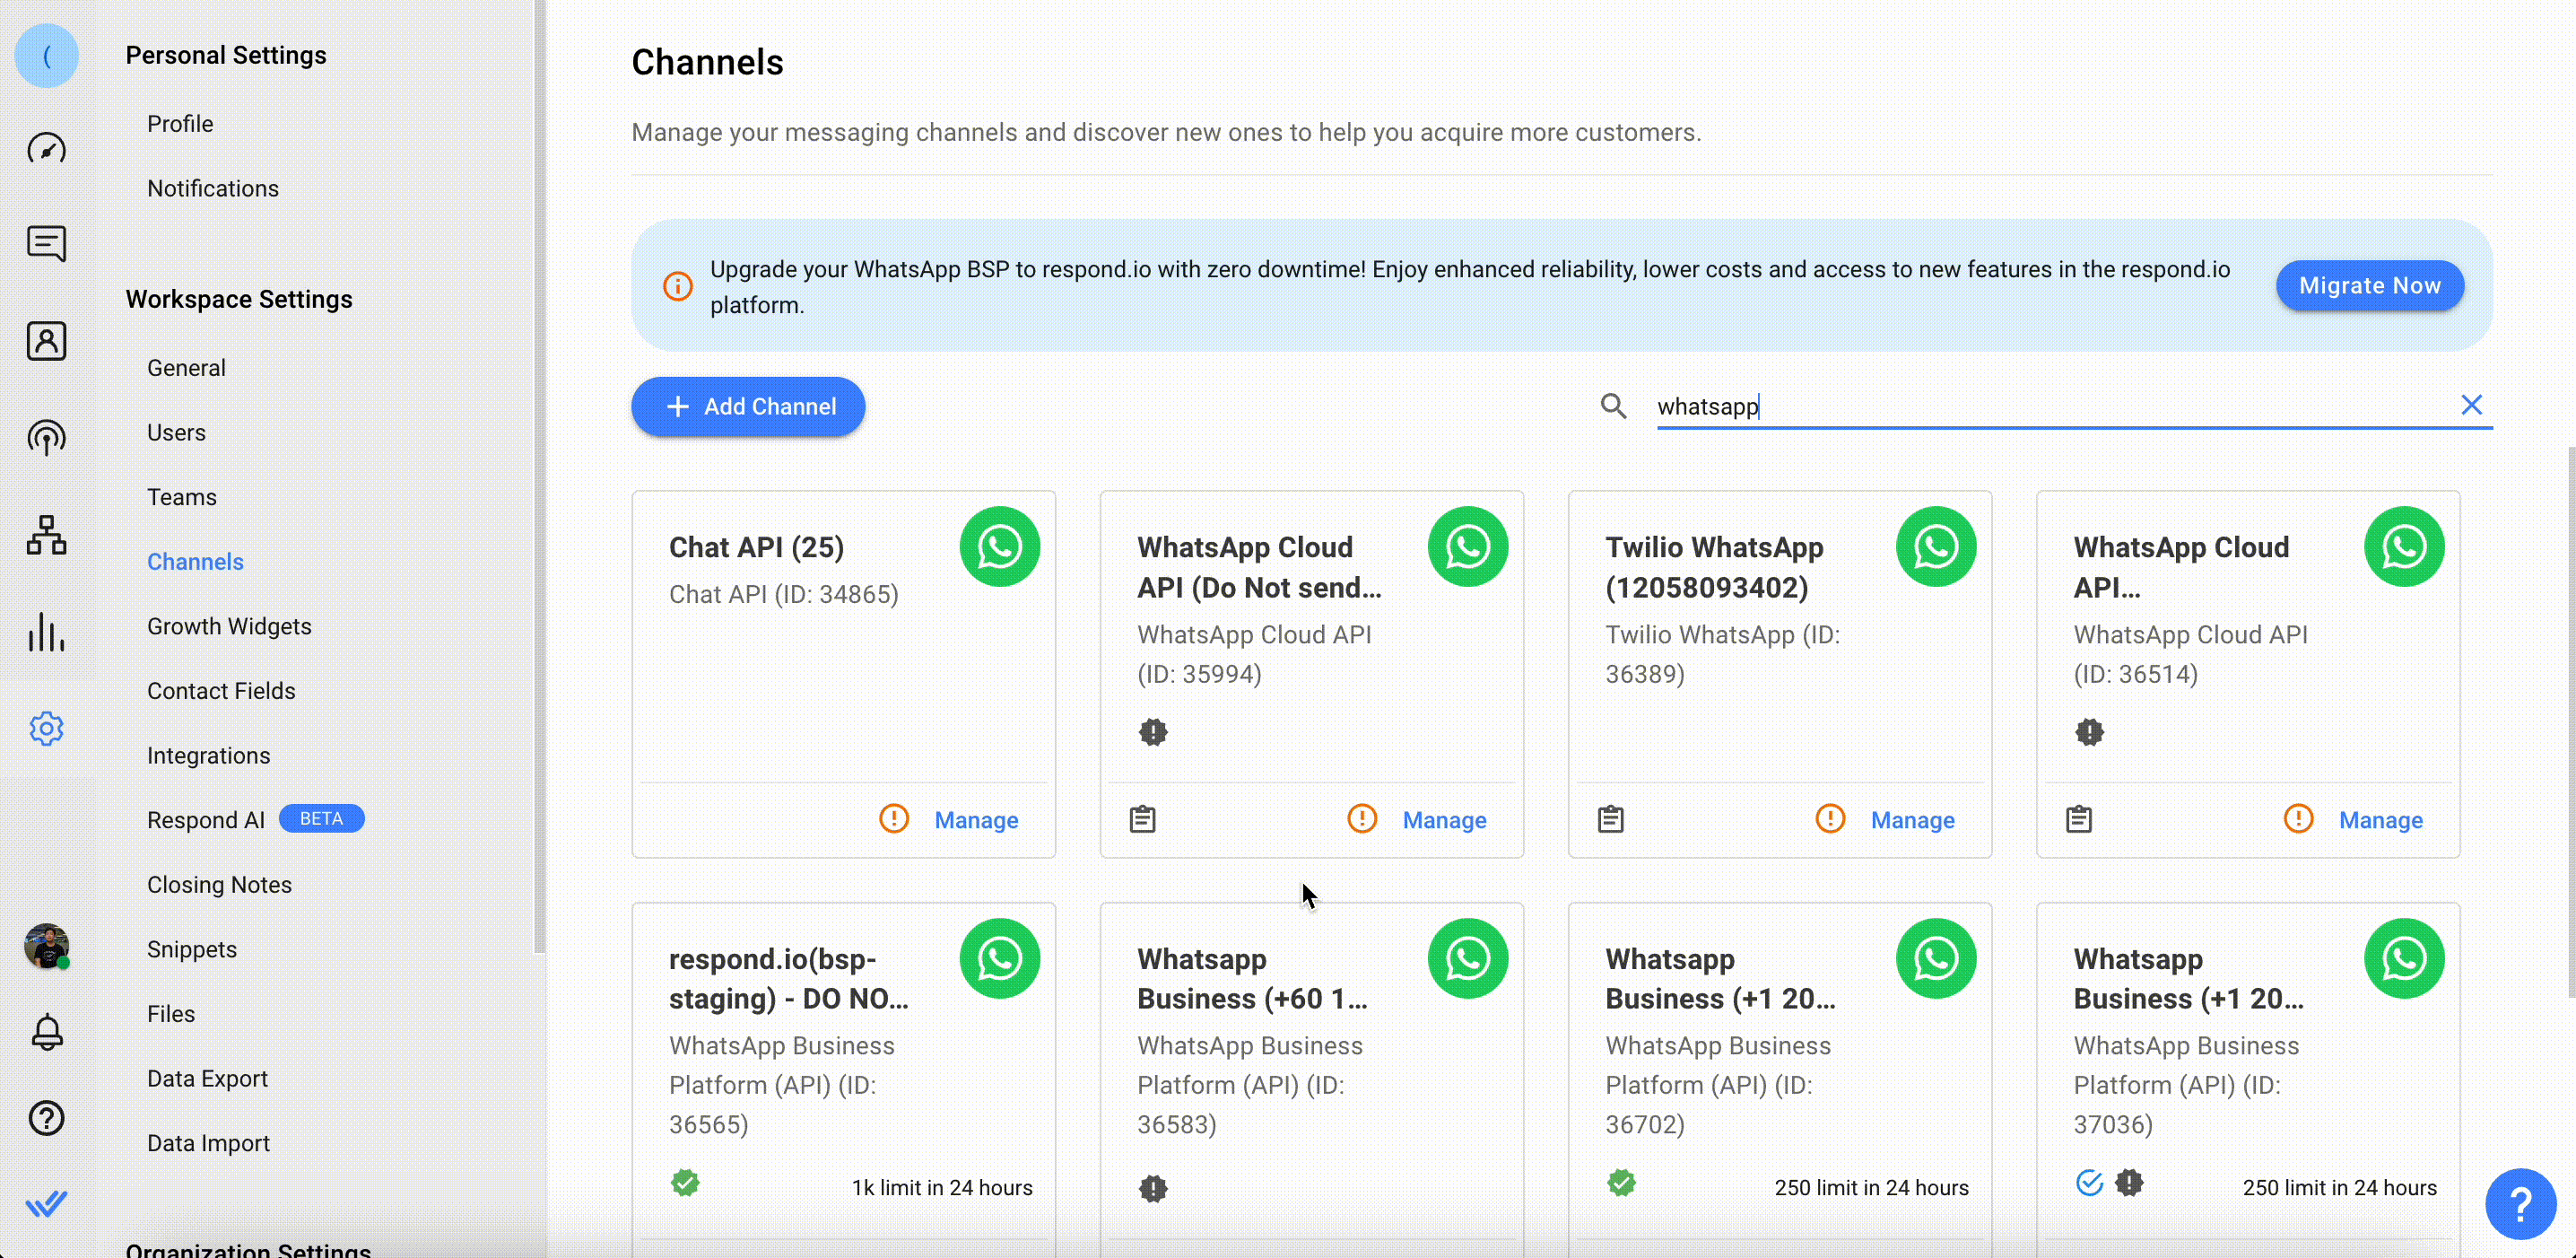This screenshot has height=1258, width=2576.
Task: Click the Migrate Now button
Action: [x=2369, y=286]
